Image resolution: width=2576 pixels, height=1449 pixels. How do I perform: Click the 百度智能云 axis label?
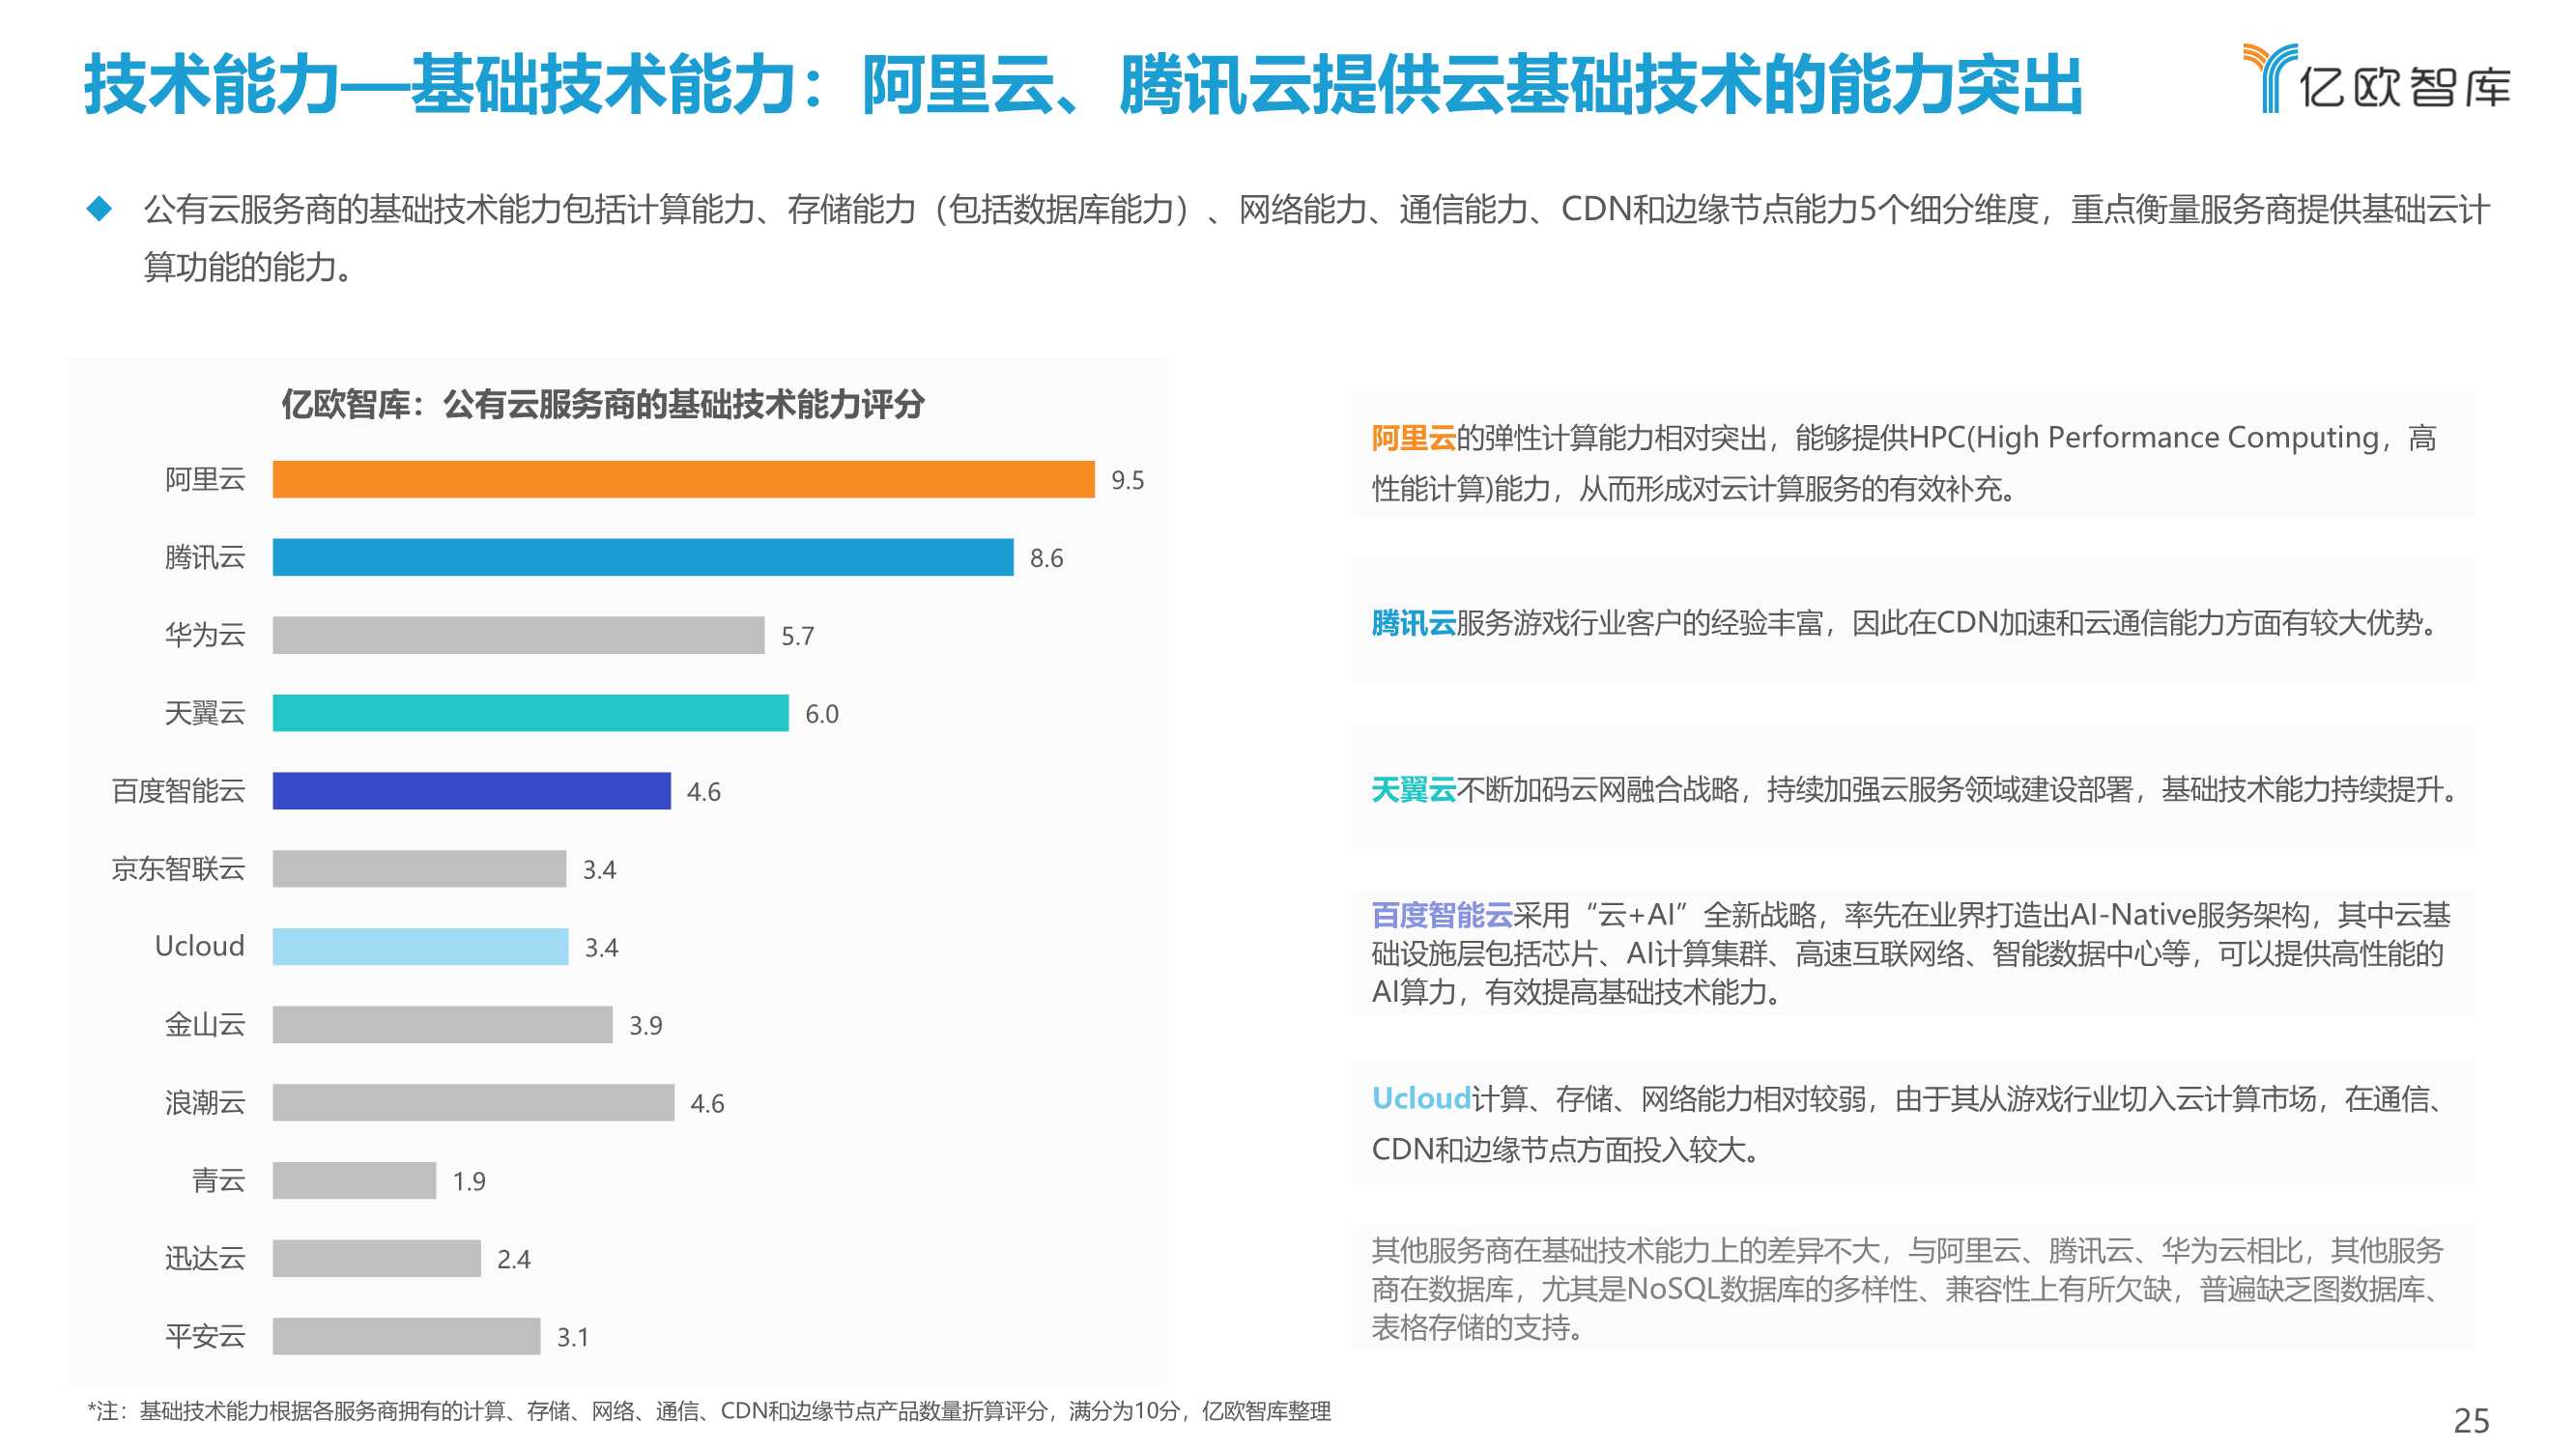click(178, 791)
